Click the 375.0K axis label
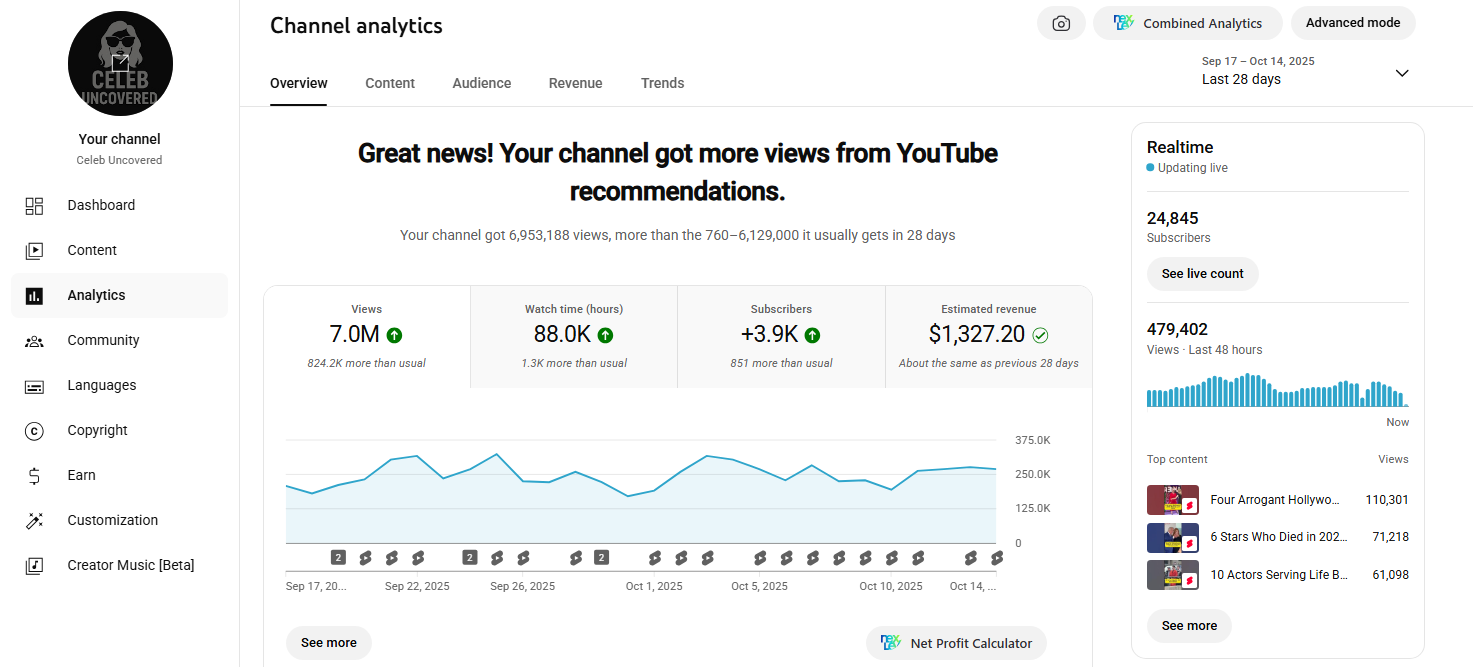 1033,440
